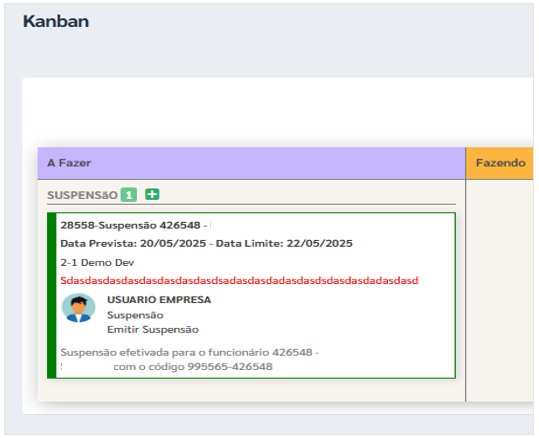Click the empty area below the suspension card
Image resolution: width=539 pixels, height=438 pixels.
point(251,390)
